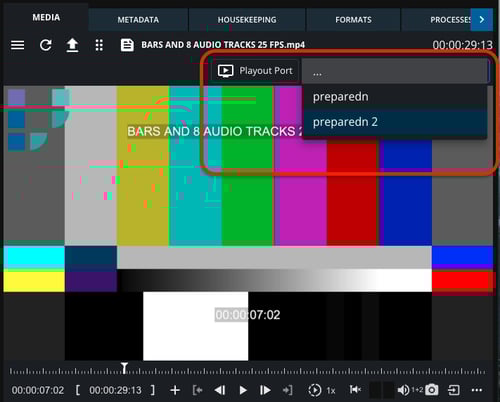This screenshot has height=402, width=500.
Task: Open the grid dots menu icon
Action: tap(99, 45)
